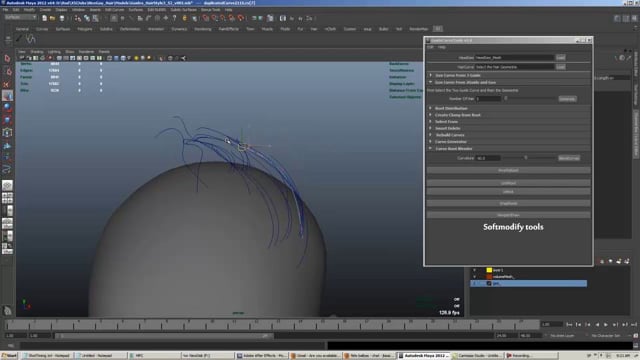This screenshot has height=360, width=640.
Task: Click the Four View layout icon
Action: click(7, 198)
